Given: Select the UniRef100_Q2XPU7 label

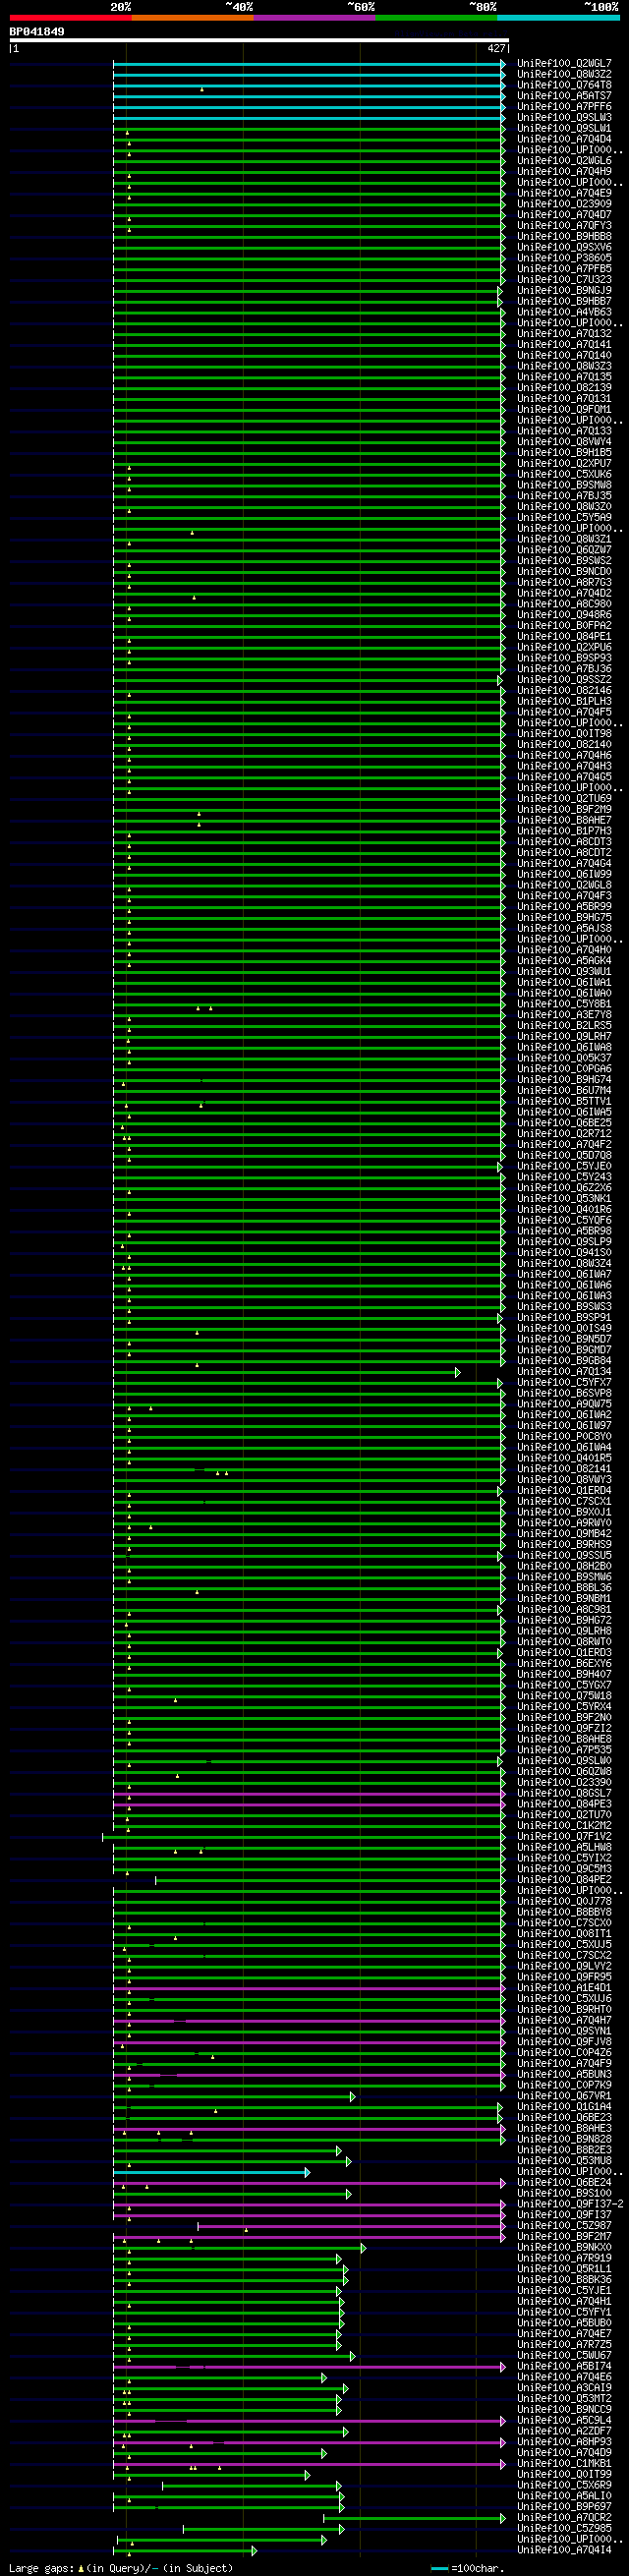Looking at the screenshot, I should click(564, 464).
